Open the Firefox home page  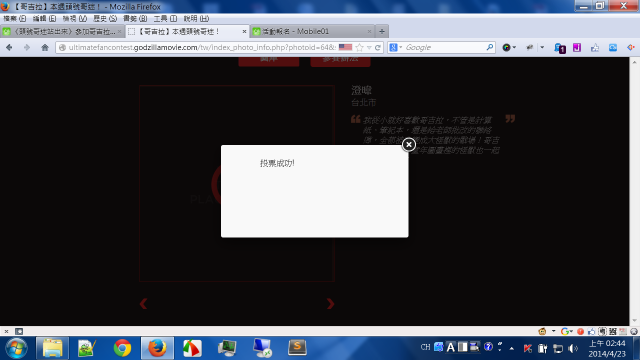click(45, 47)
